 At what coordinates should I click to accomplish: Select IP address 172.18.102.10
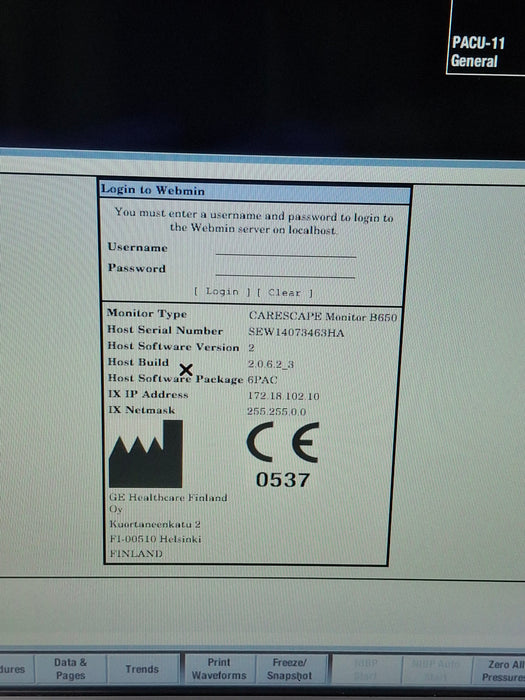[x=283, y=396]
